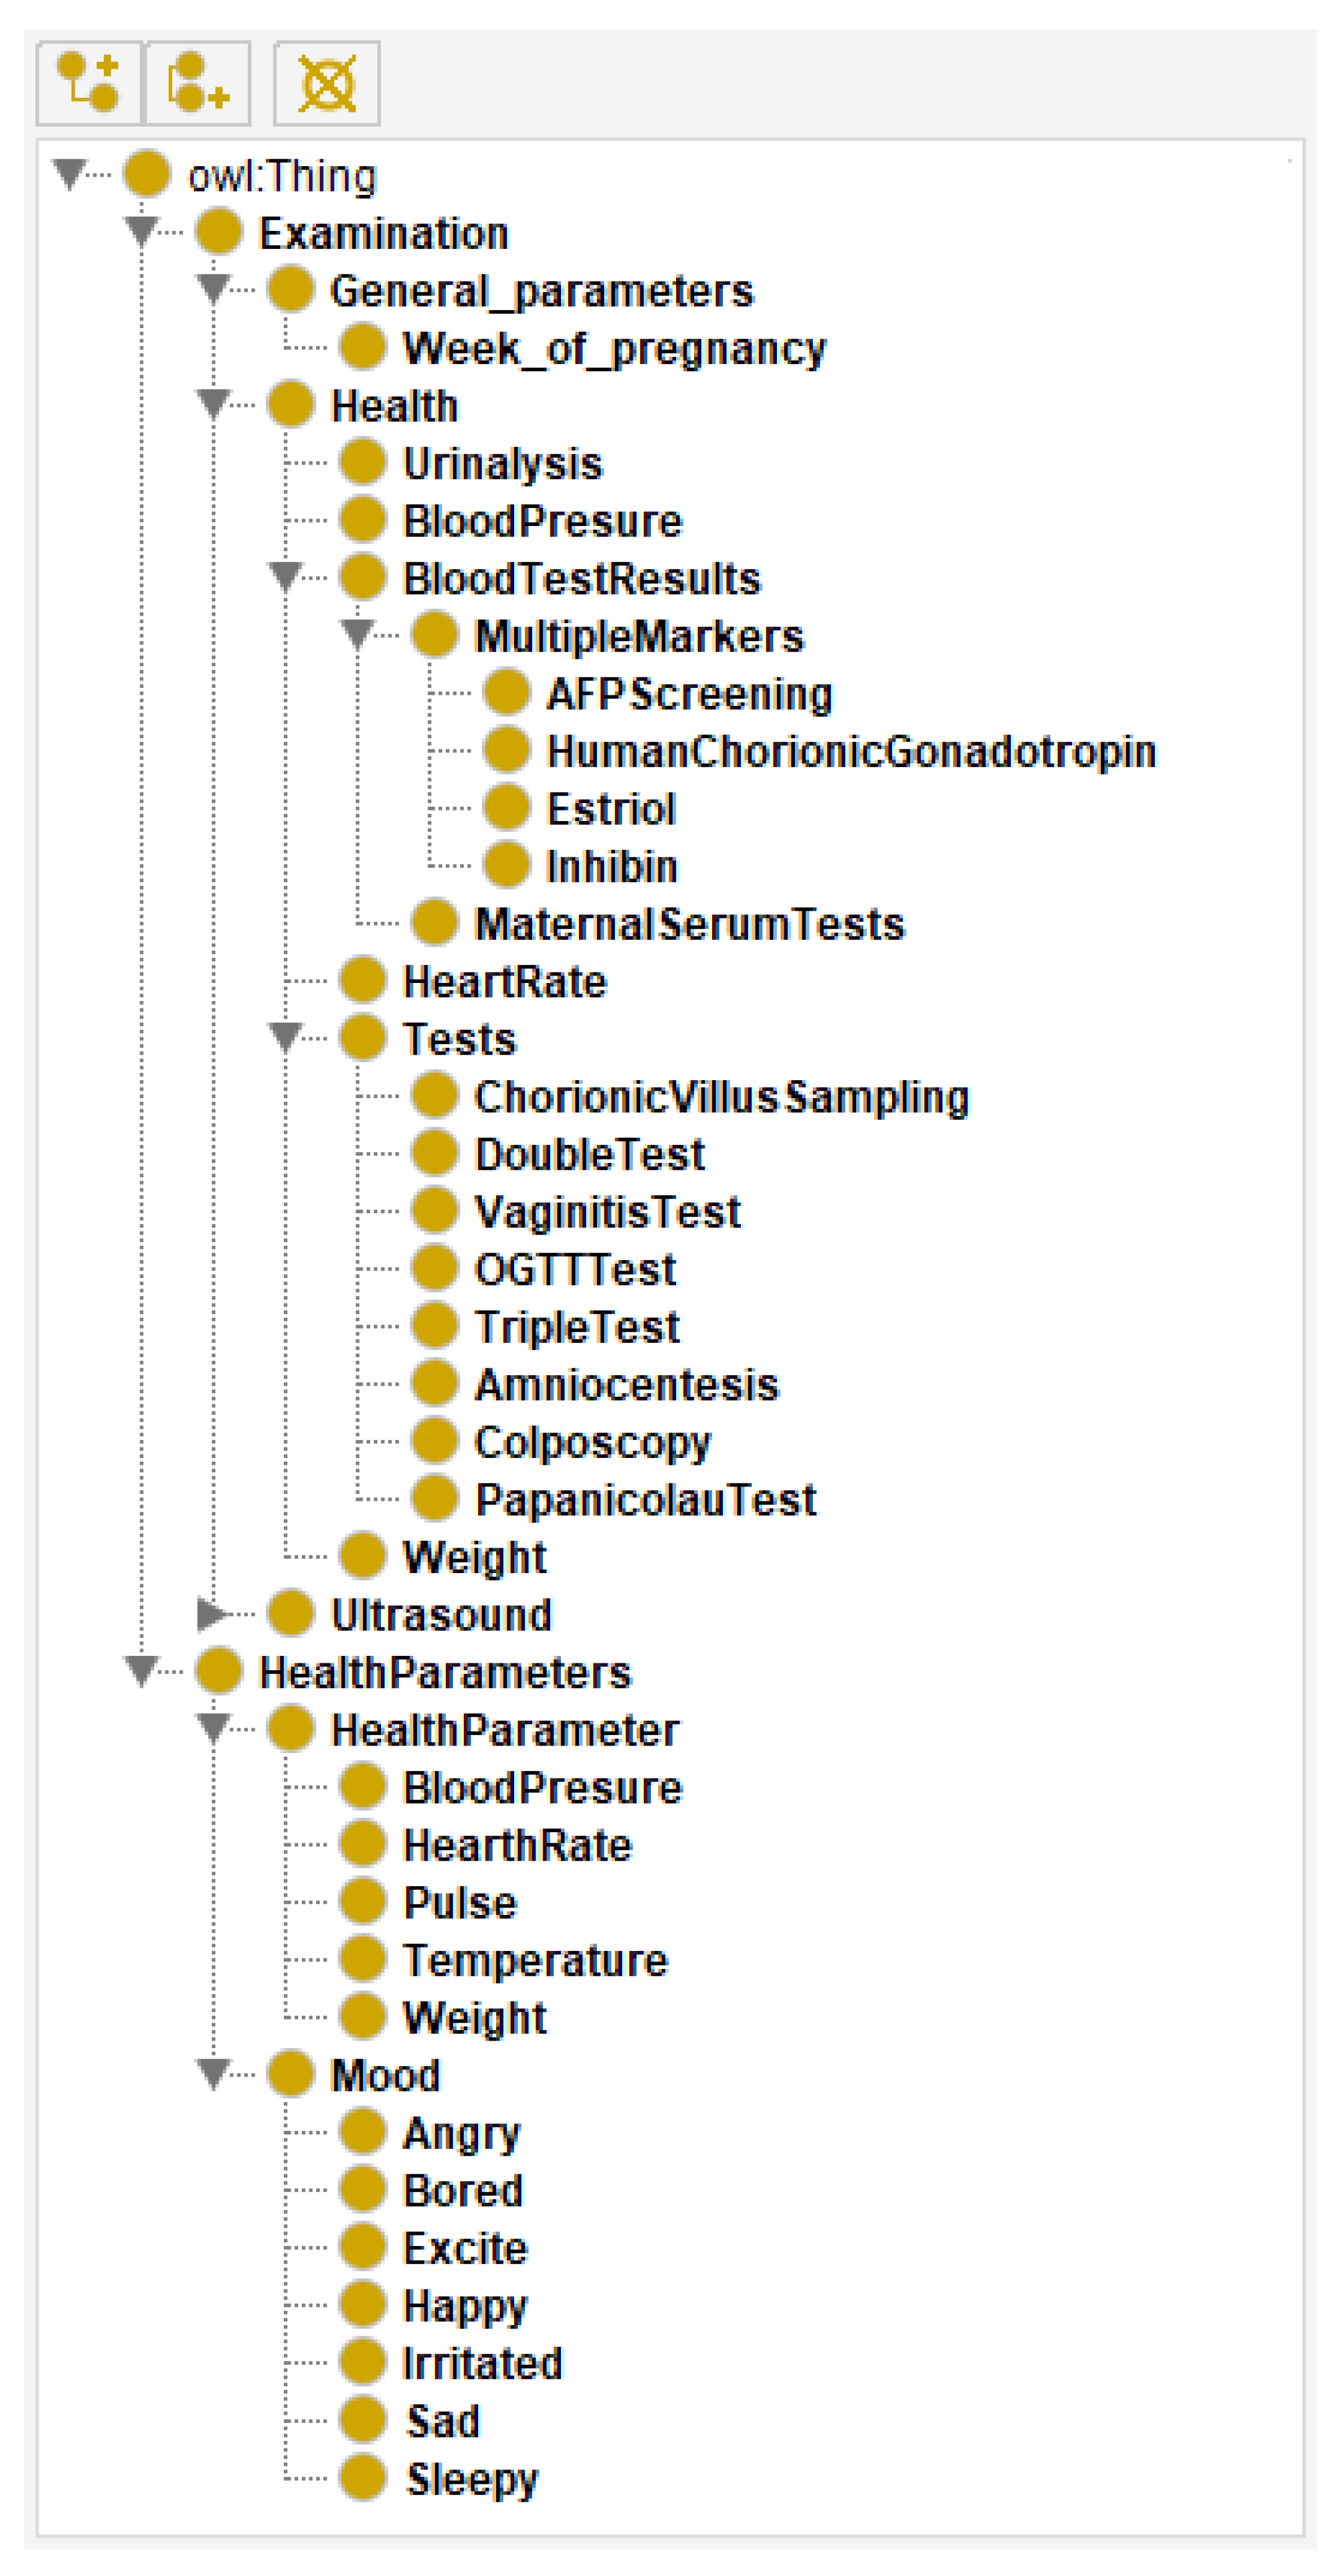Select the Irritated mood class
The height and width of the screenshot is (2576, 1344).
point(483,2363)
